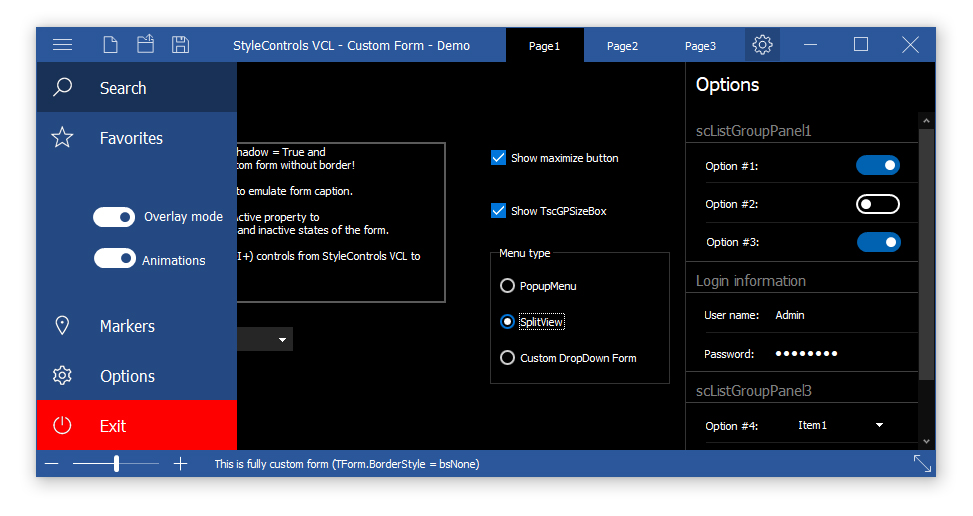
Task: Click the Options panel scrollbar down arrow
Action: pyautogui.click(x=926, y=442)
